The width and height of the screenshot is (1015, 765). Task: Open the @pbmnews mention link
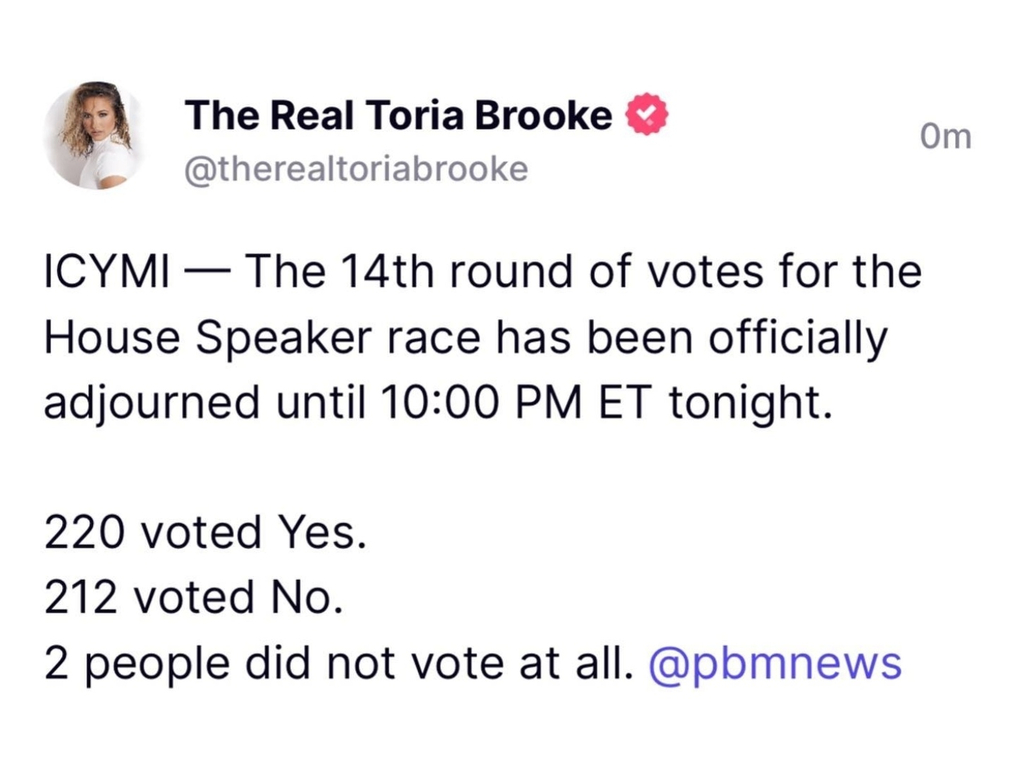[775, 663]
